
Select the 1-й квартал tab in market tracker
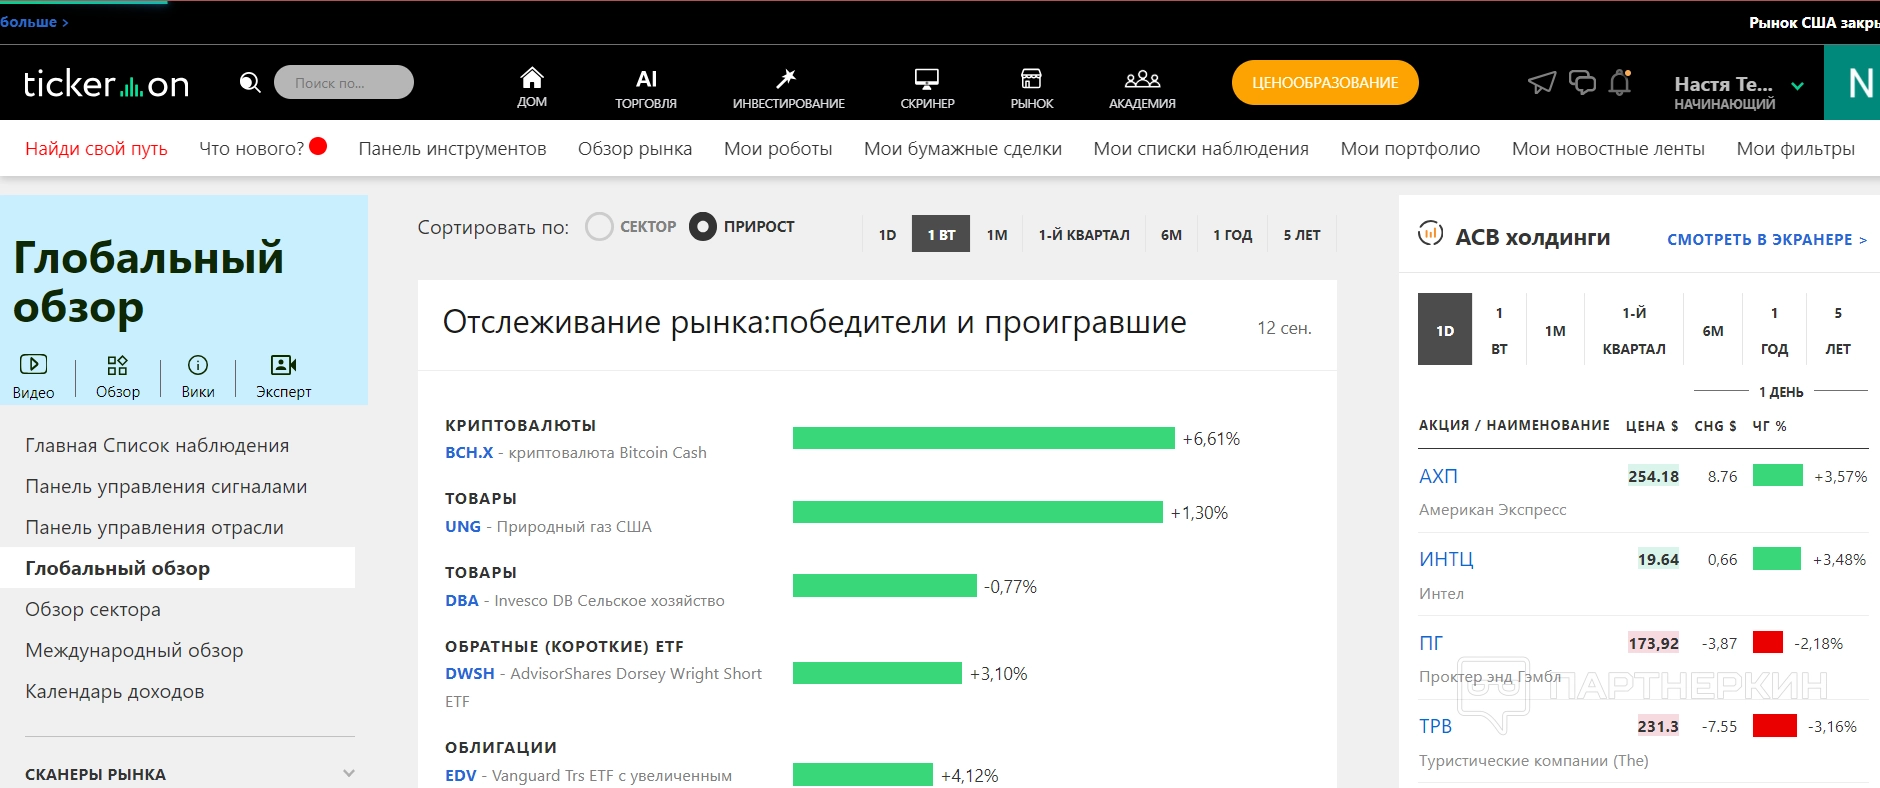tap(1084, 235)
